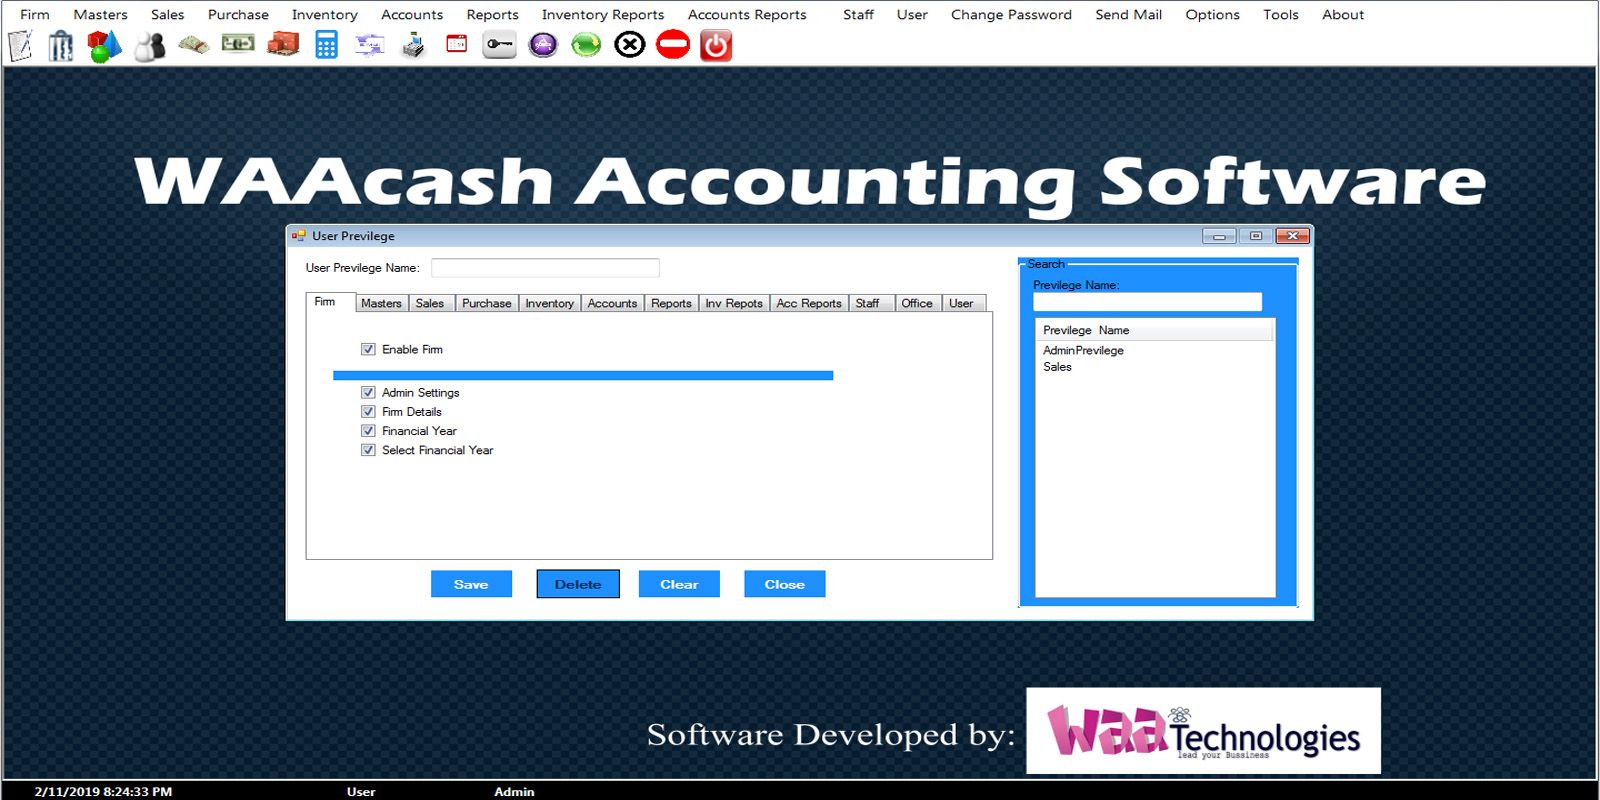Open the Accounts Reports menu
The width and height of the screenshot is (1600, 800).
[x=747, y=14]
